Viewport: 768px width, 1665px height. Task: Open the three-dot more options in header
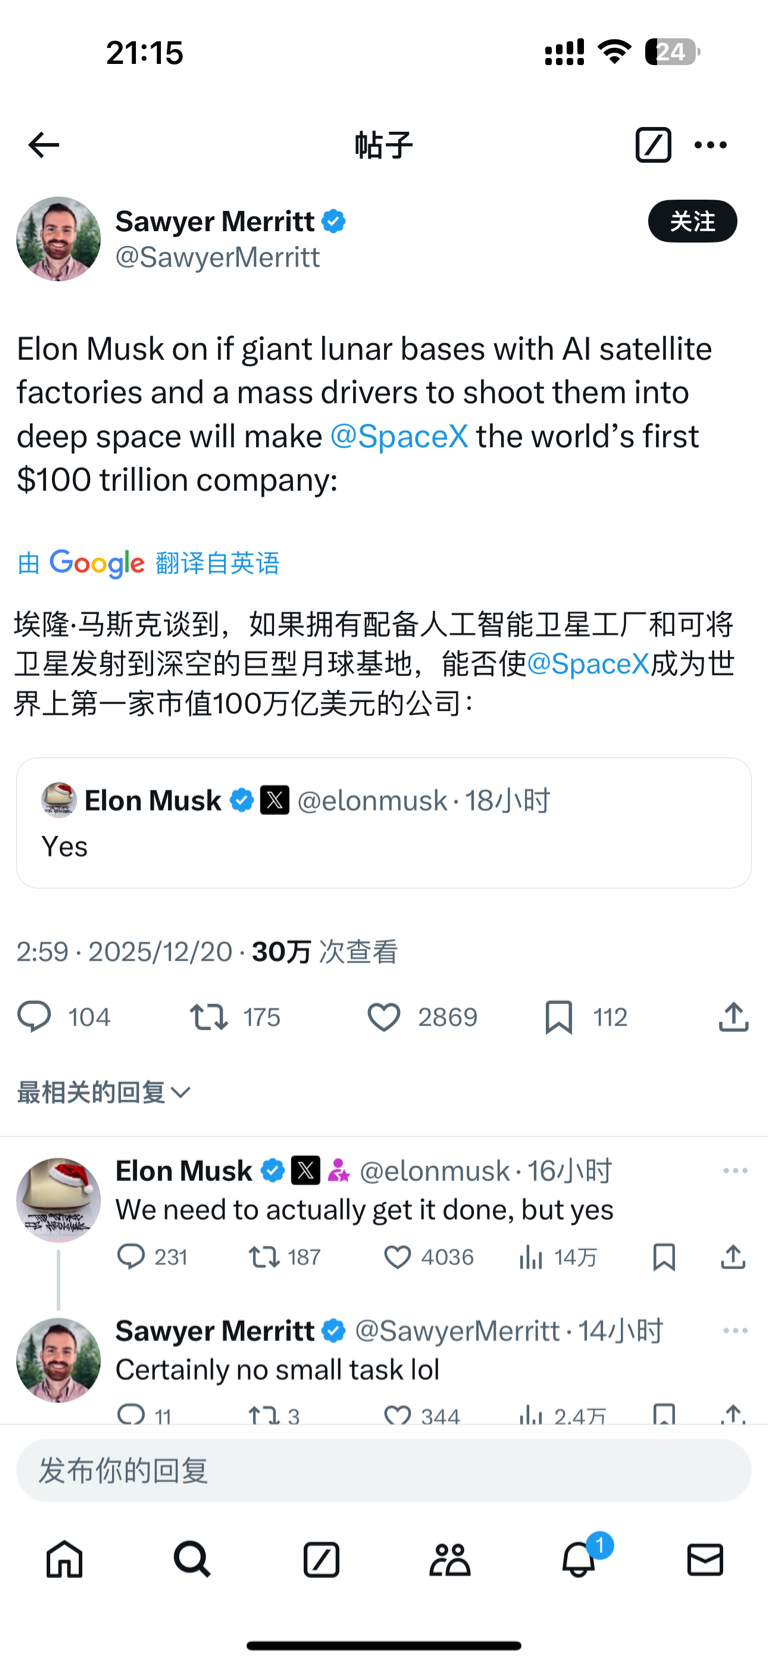pos(711,145)
